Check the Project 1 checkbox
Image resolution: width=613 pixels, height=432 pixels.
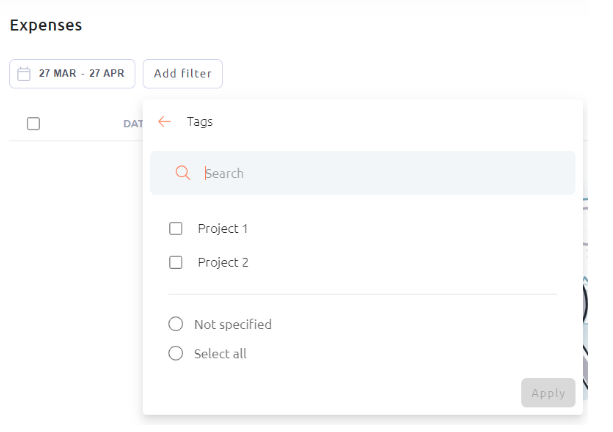176,228
